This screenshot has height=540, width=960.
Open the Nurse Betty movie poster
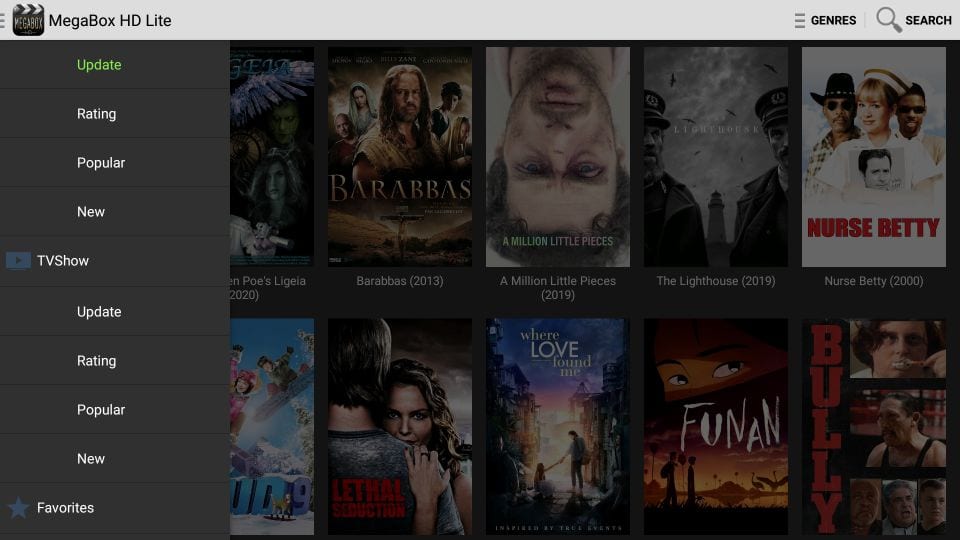[x=874, y=157]
